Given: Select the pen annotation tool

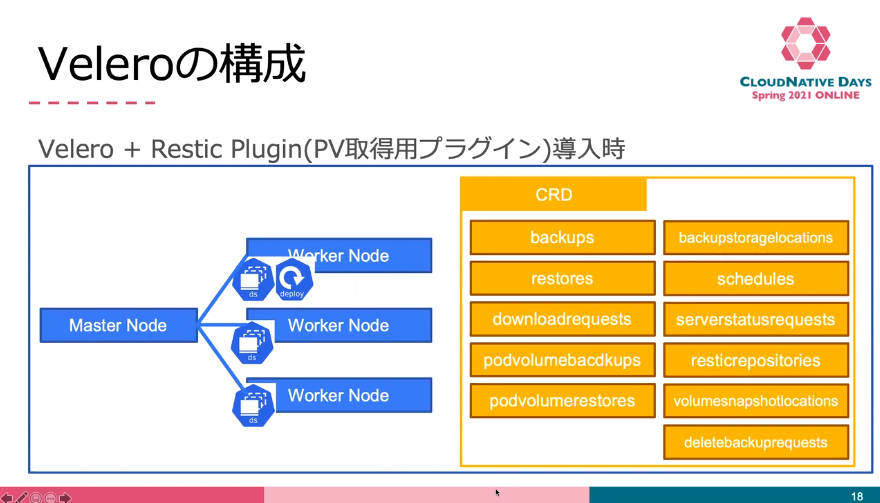Looking at the screenshot, I should [21, 497].
